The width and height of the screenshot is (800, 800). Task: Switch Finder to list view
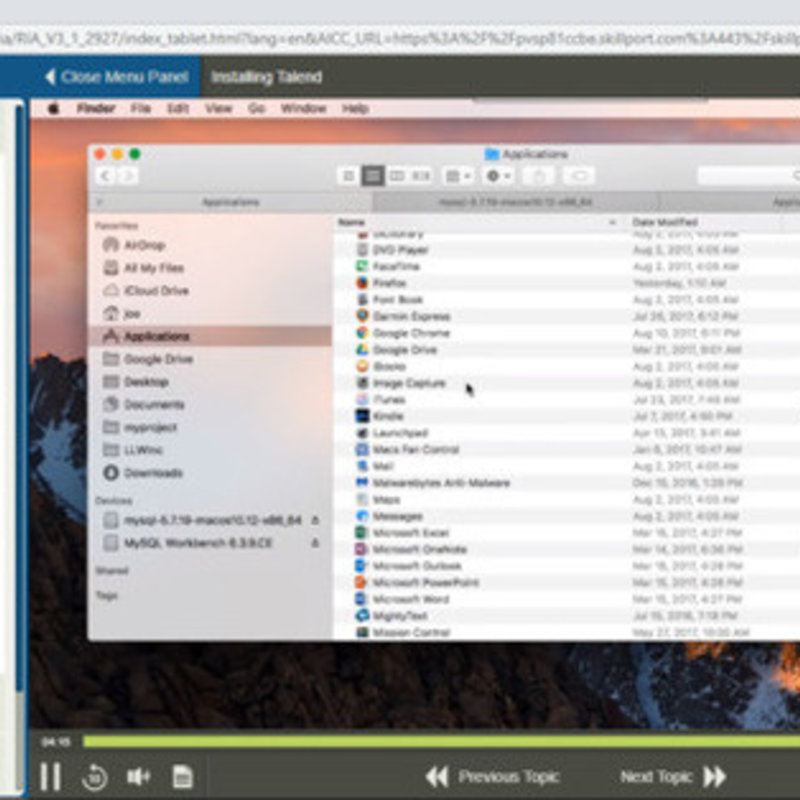click(373, 176)
